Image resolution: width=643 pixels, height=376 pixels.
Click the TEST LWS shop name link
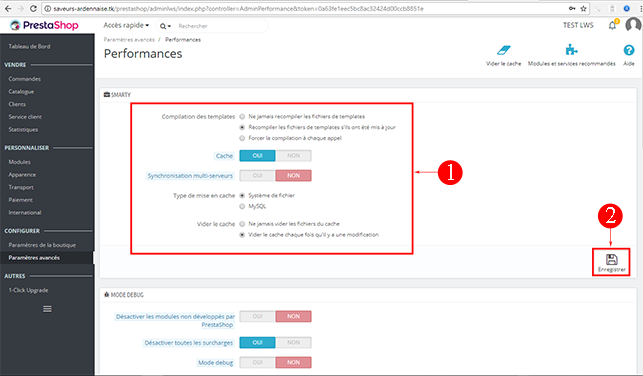578,25
